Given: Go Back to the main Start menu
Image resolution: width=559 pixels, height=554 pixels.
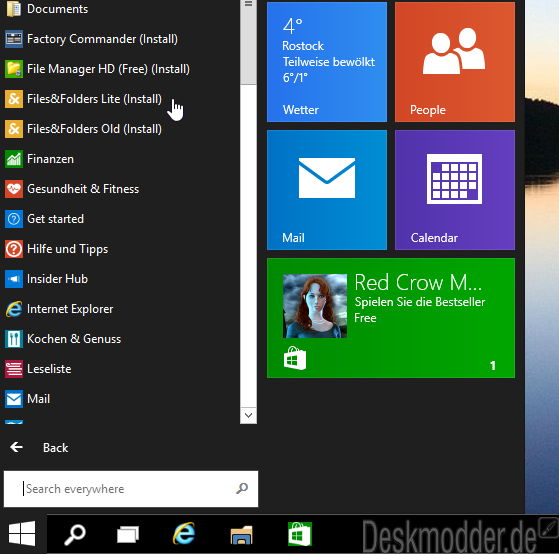Looking at the screenshot, I should [39, 447].
